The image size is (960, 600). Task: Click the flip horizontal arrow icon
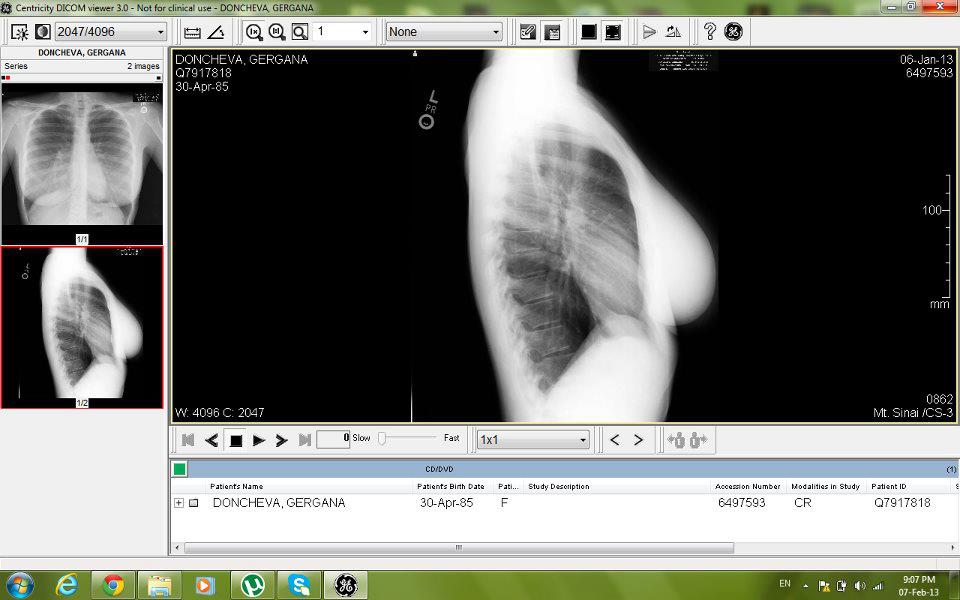pos(650,32)
